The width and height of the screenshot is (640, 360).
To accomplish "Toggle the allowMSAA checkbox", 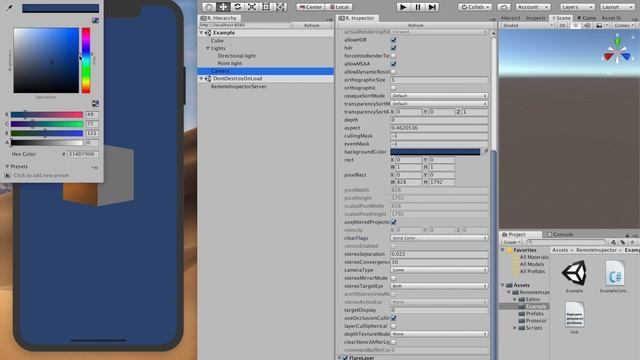I will coord(393,64).
